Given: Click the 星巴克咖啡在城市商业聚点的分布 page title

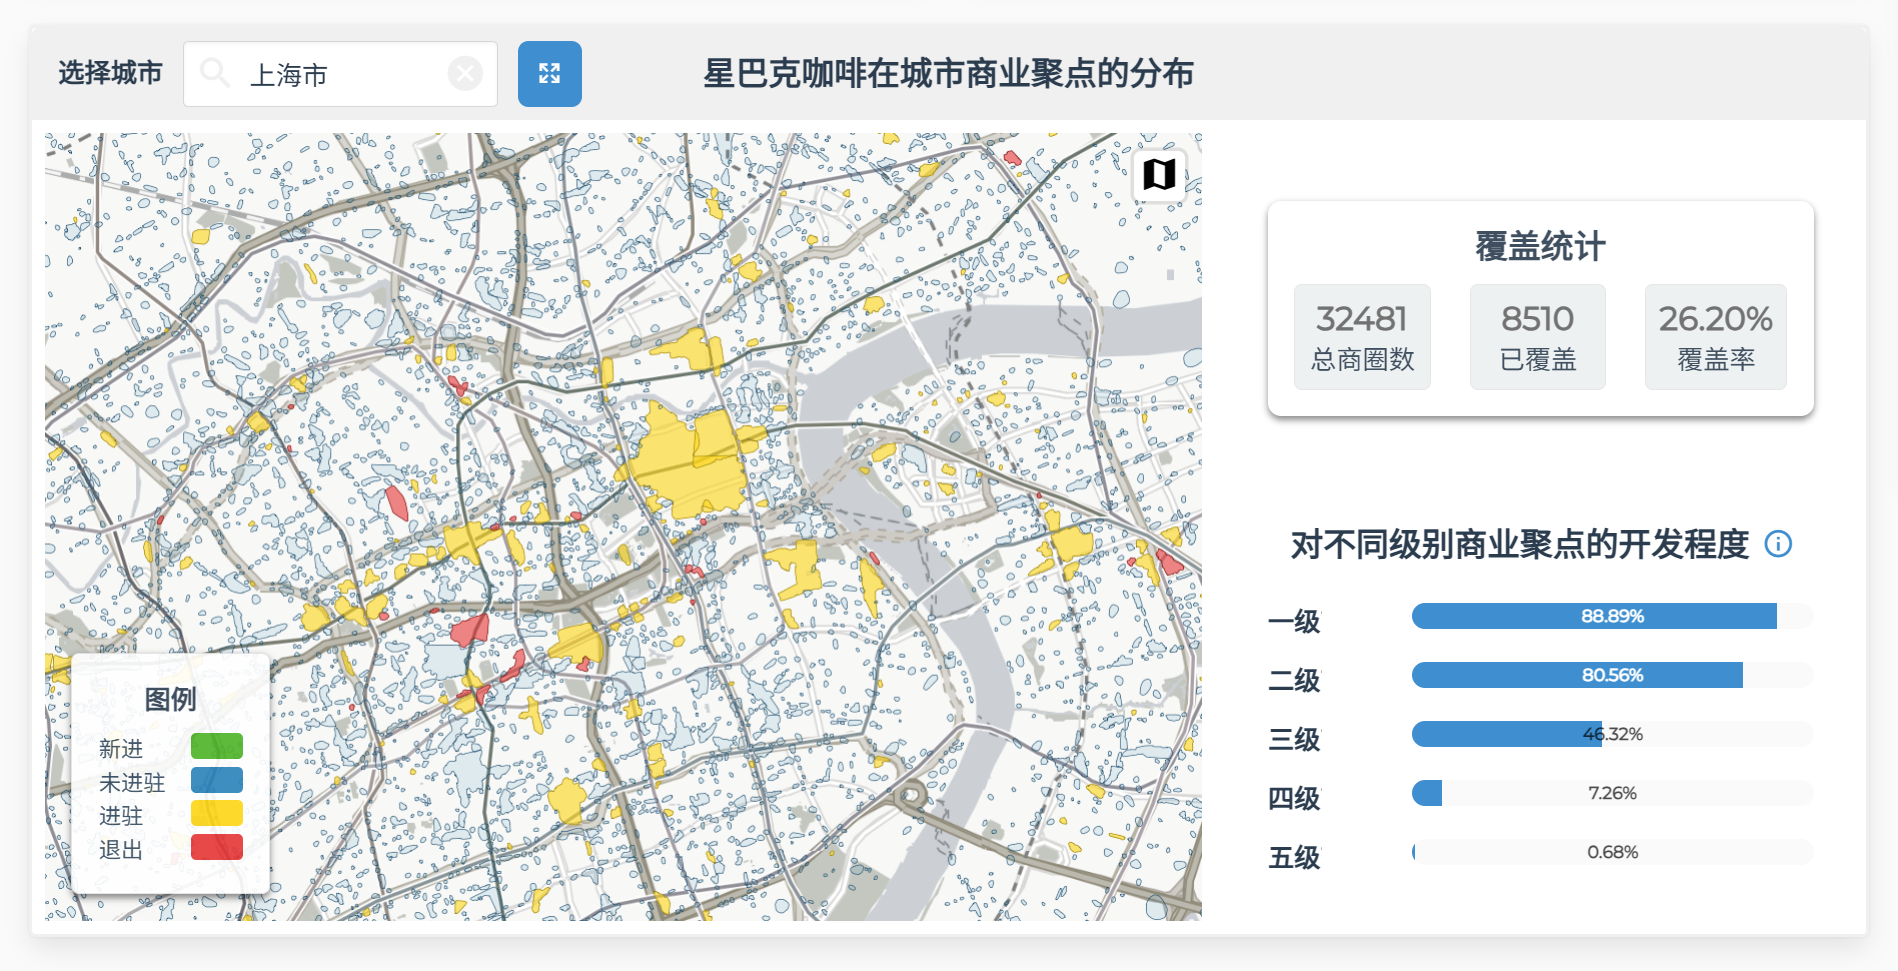Looking at the screenshot, I should point(948,73).
